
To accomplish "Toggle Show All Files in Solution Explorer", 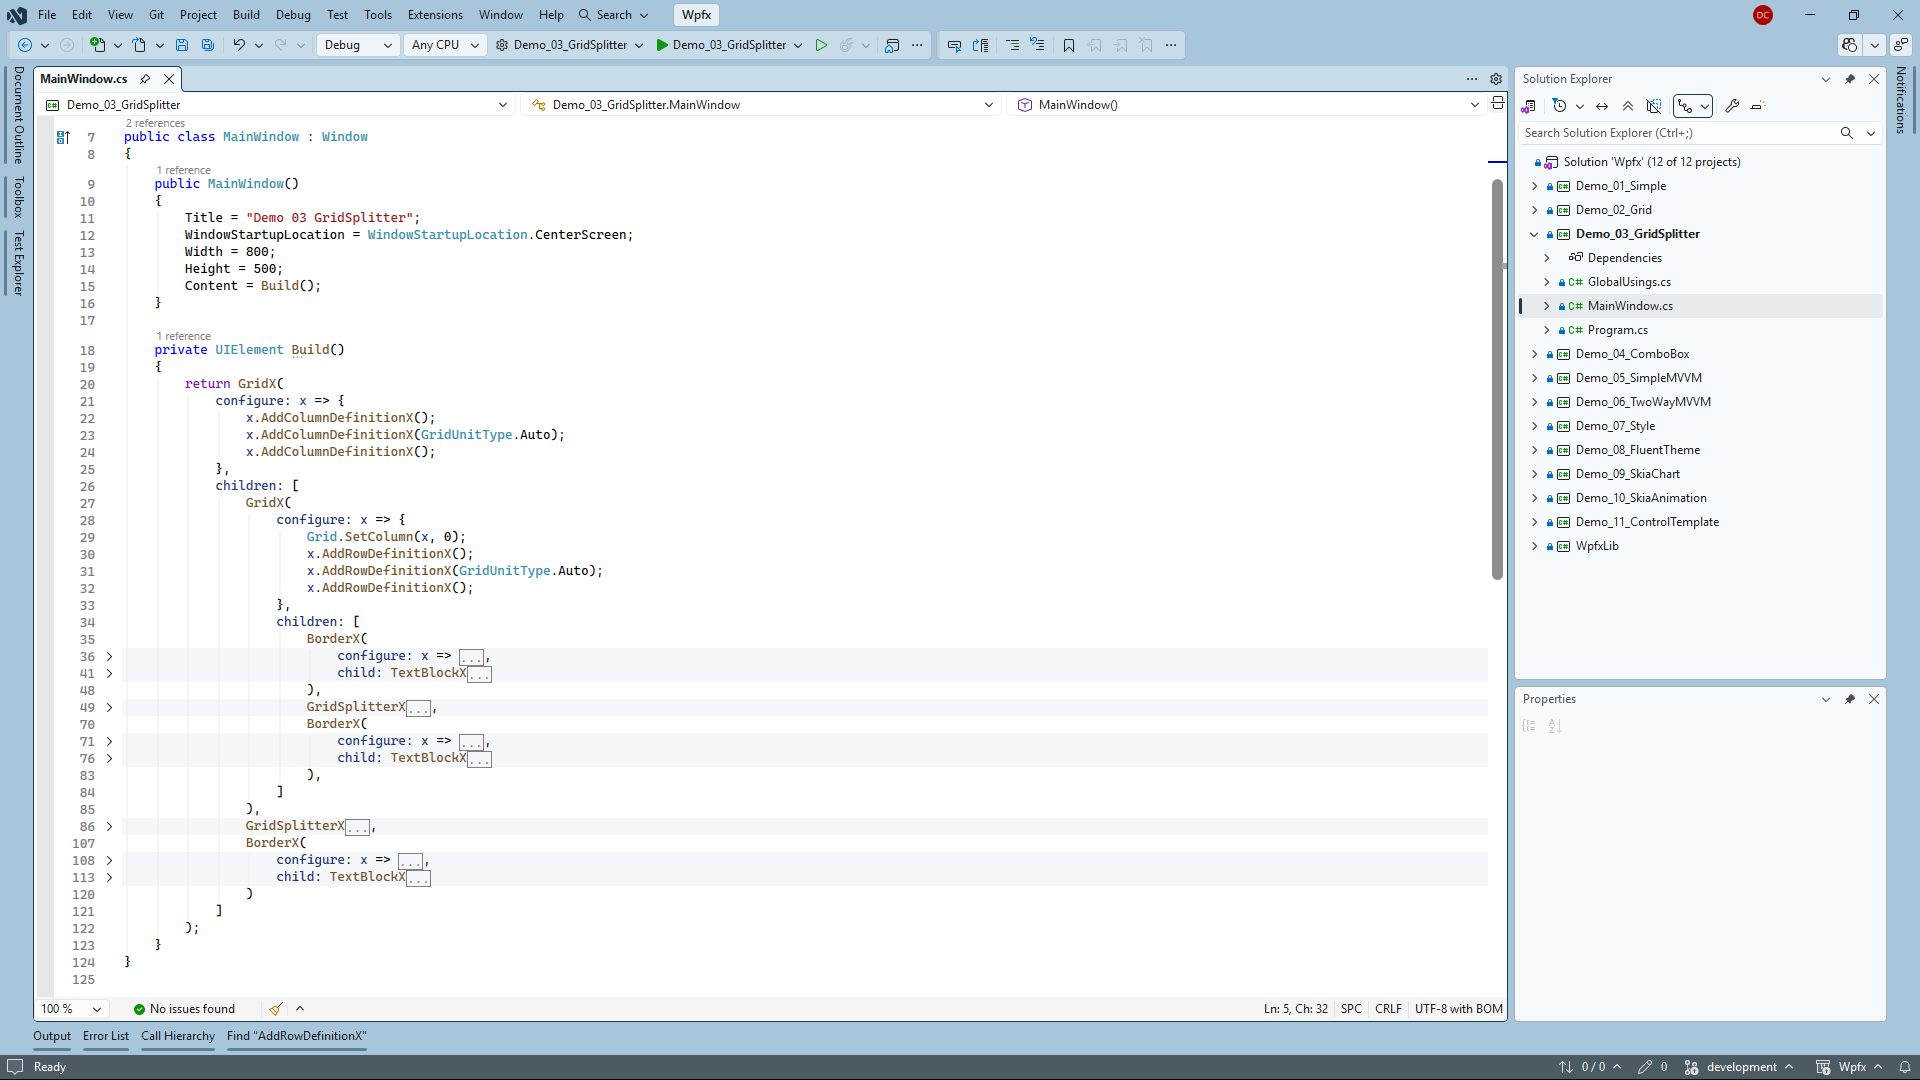I will click(x=1654, y=106).
